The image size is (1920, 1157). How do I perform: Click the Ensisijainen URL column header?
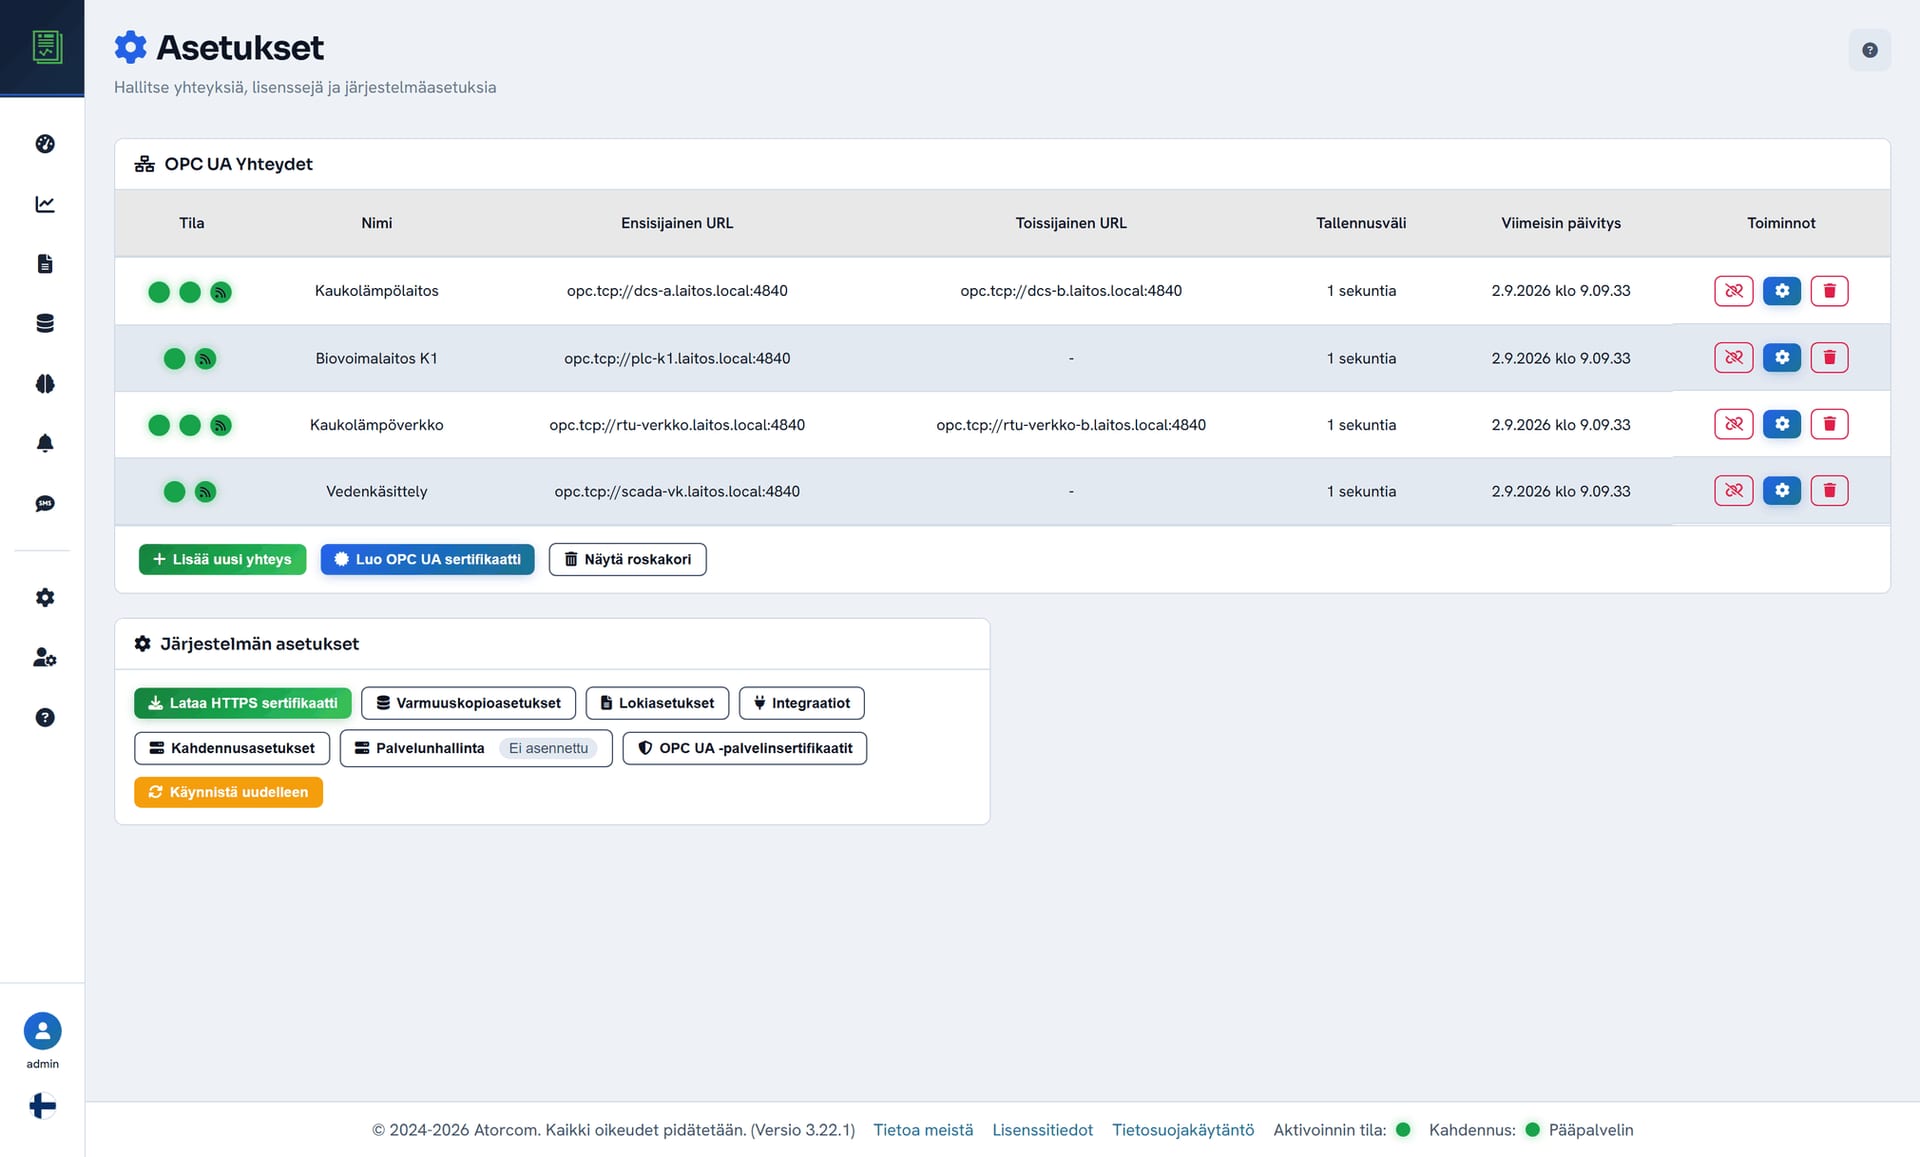[677, 223]
